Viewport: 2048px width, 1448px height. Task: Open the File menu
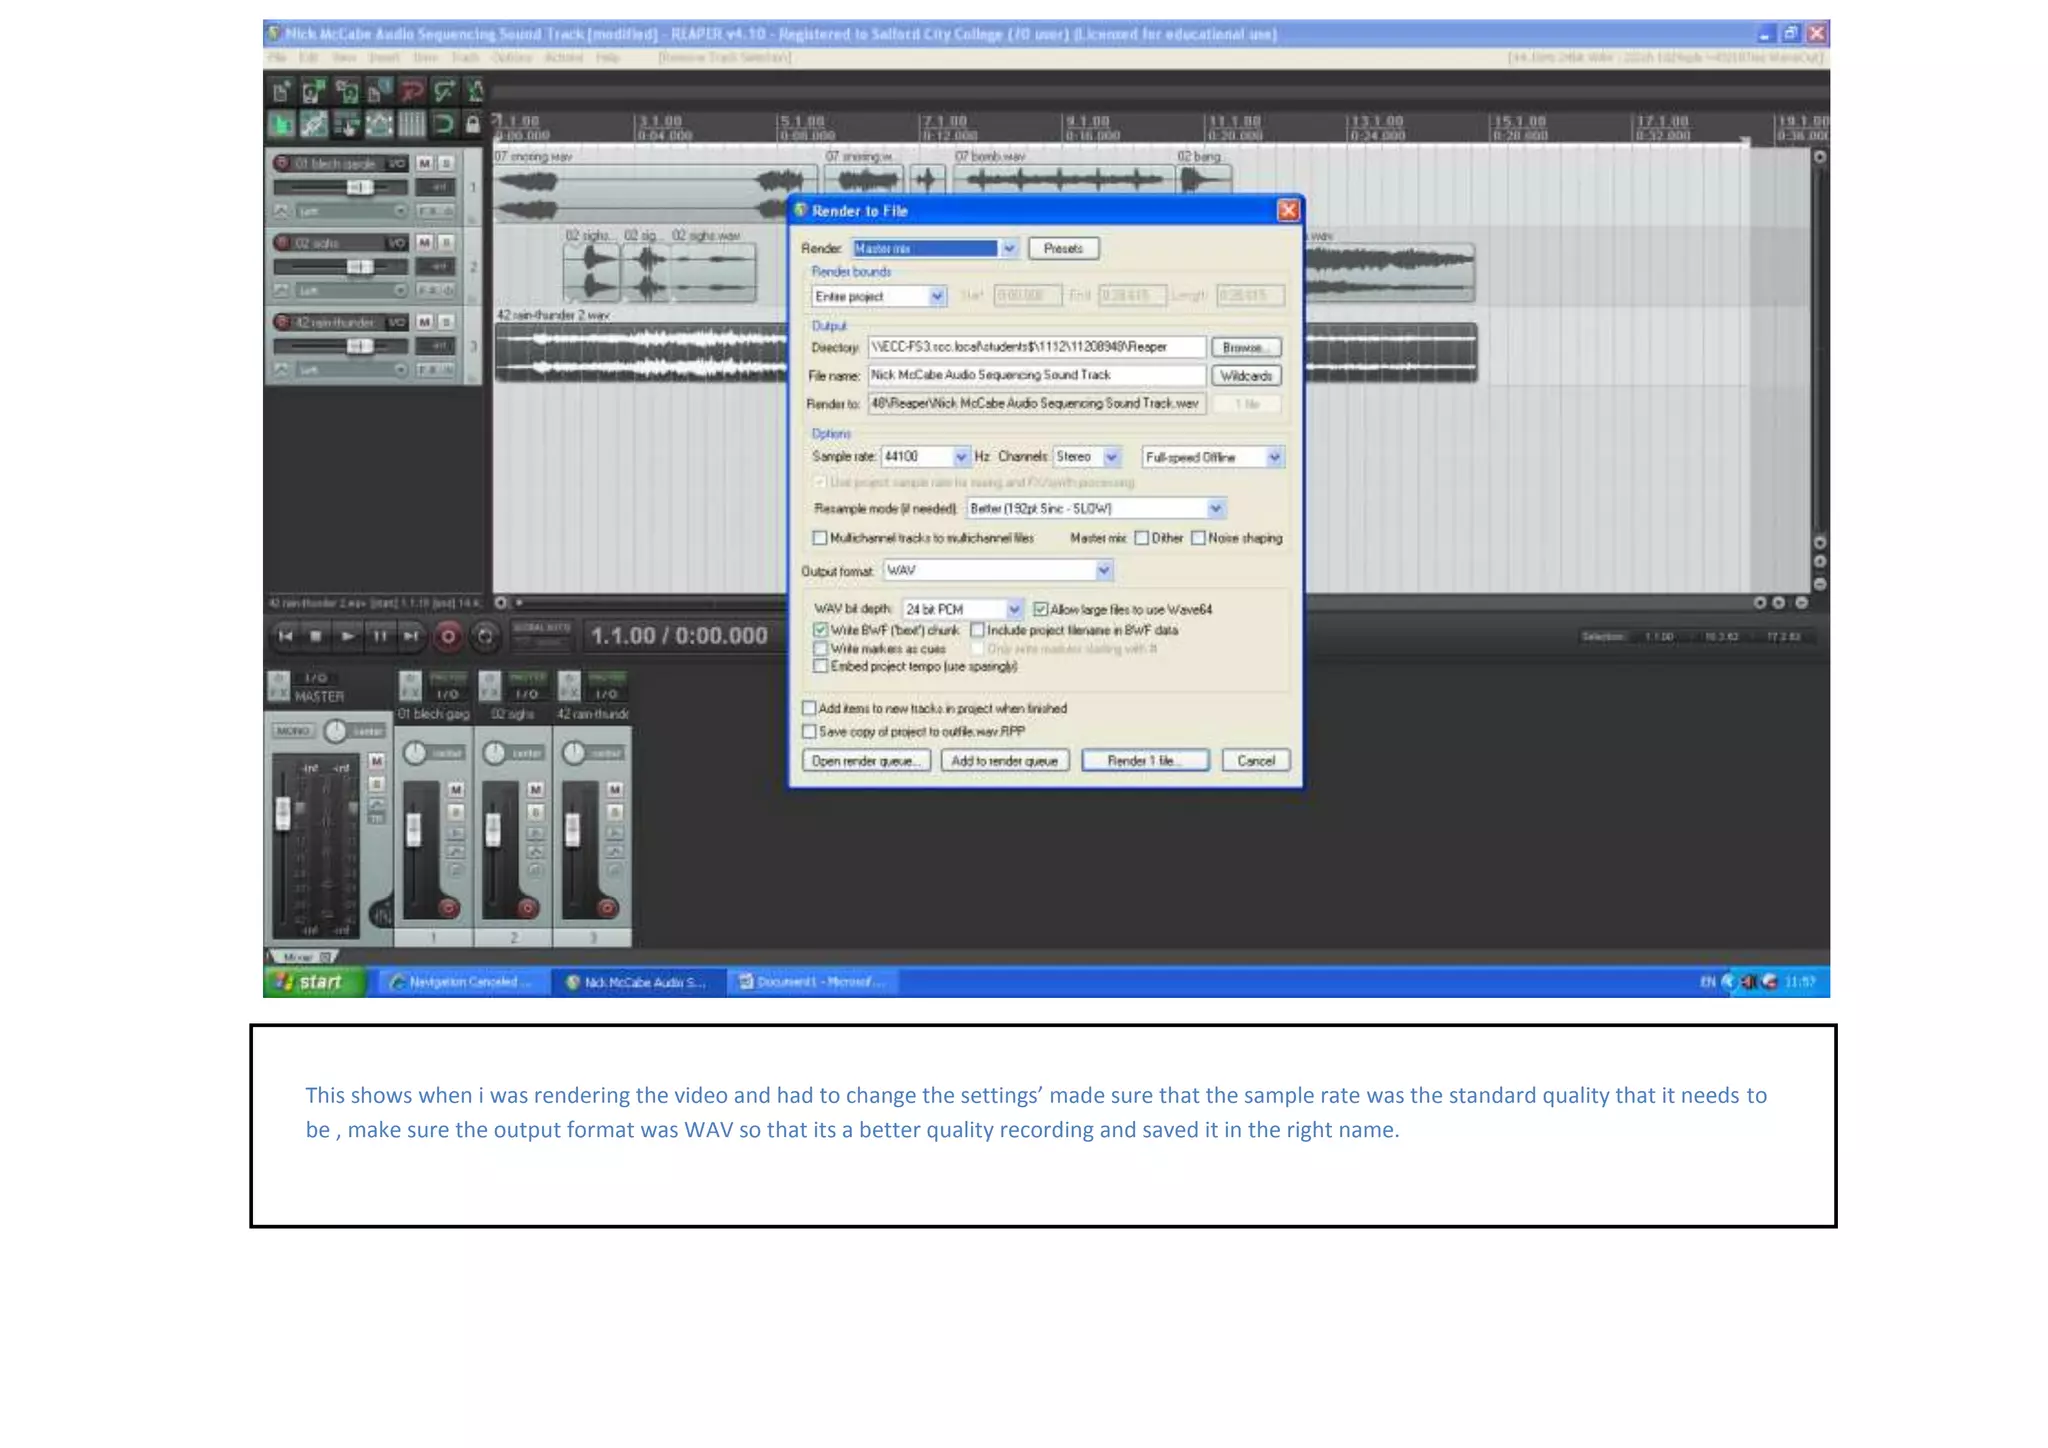[x=277, y=58]
